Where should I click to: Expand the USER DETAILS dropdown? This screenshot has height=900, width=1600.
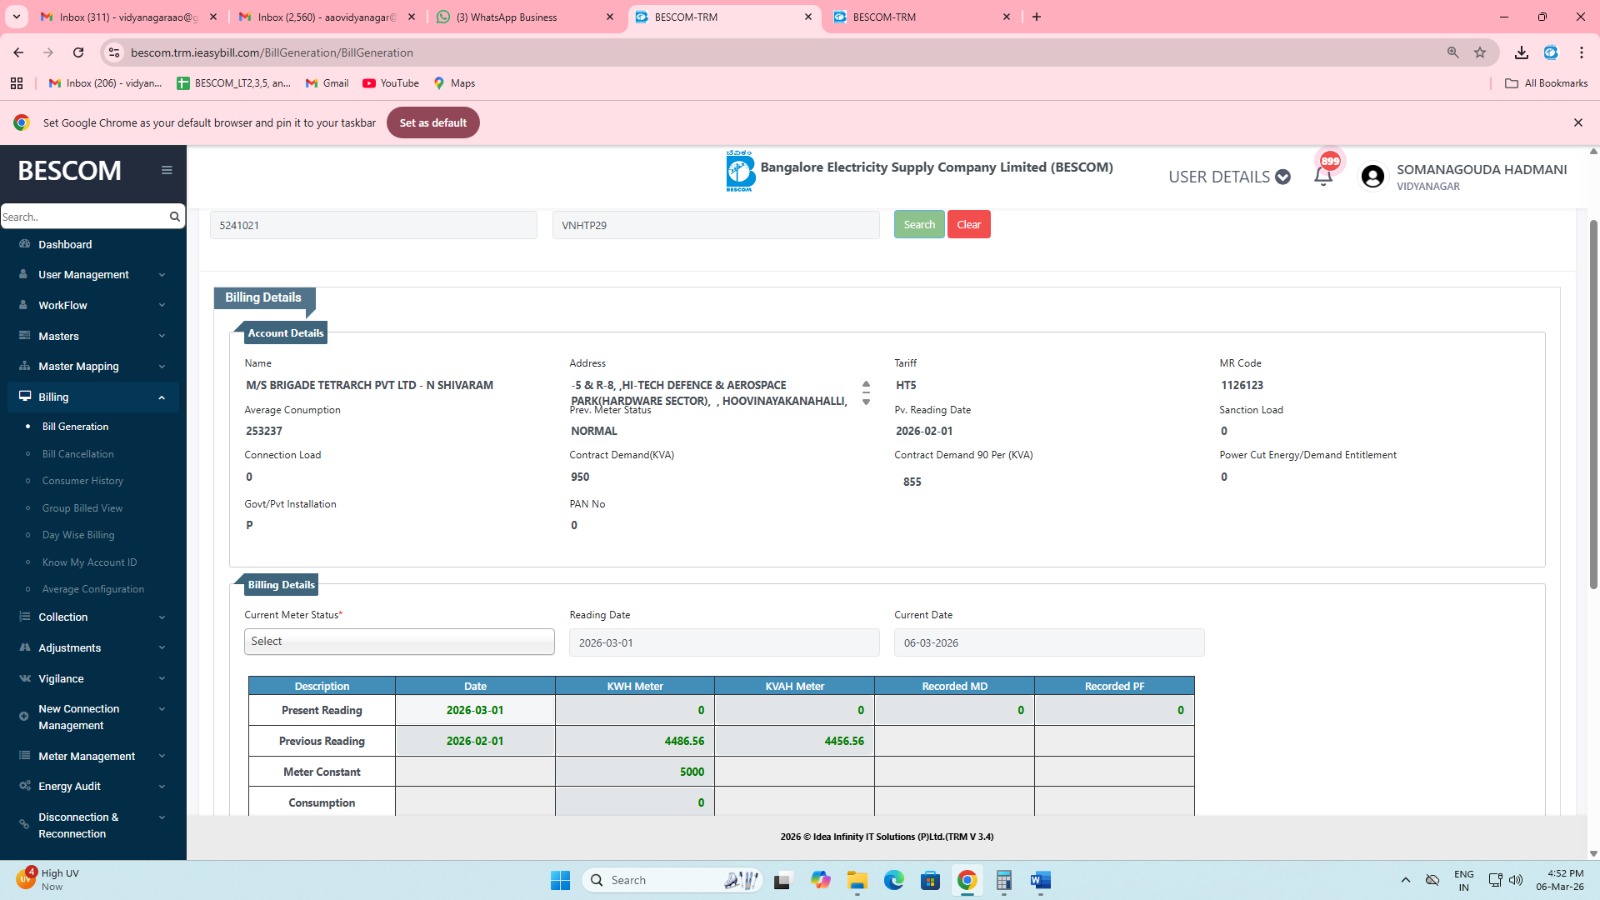point(1229,177)
